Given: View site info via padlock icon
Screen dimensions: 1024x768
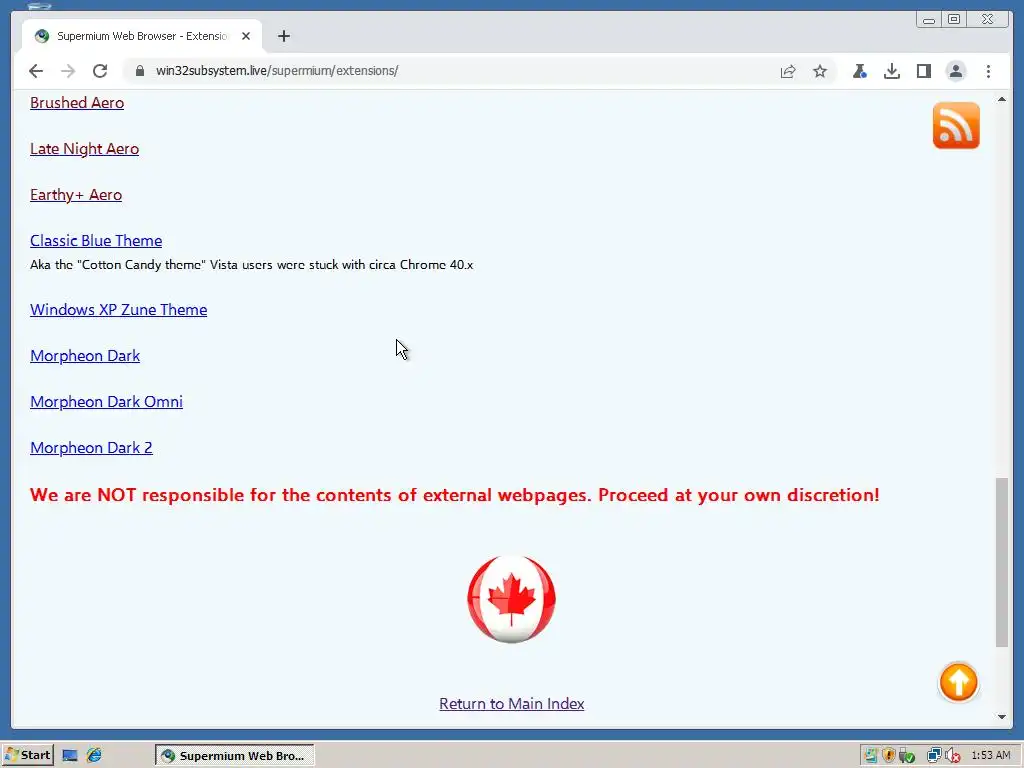Looking at the screenshot, I should pos(139,71).
